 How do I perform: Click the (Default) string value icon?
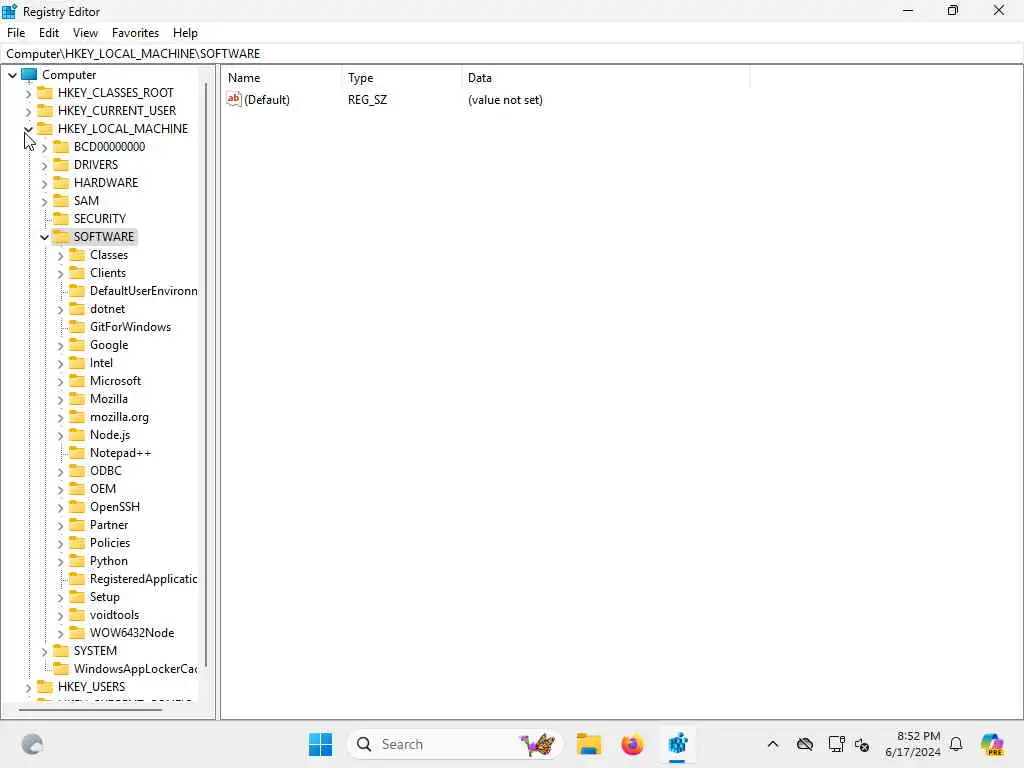[x=234, y=99]
